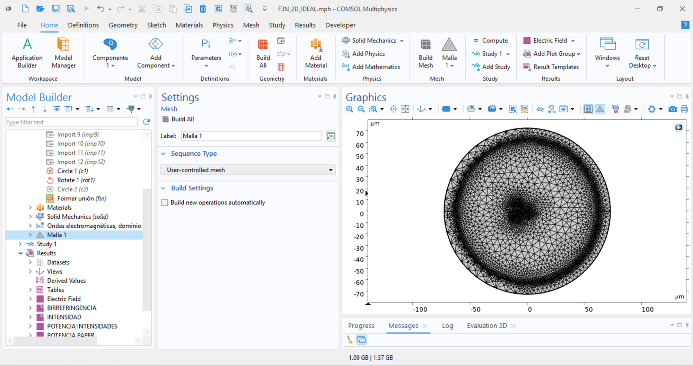Click the Build All button in Settings
The image size is (693, 366).
click(179, 119)
